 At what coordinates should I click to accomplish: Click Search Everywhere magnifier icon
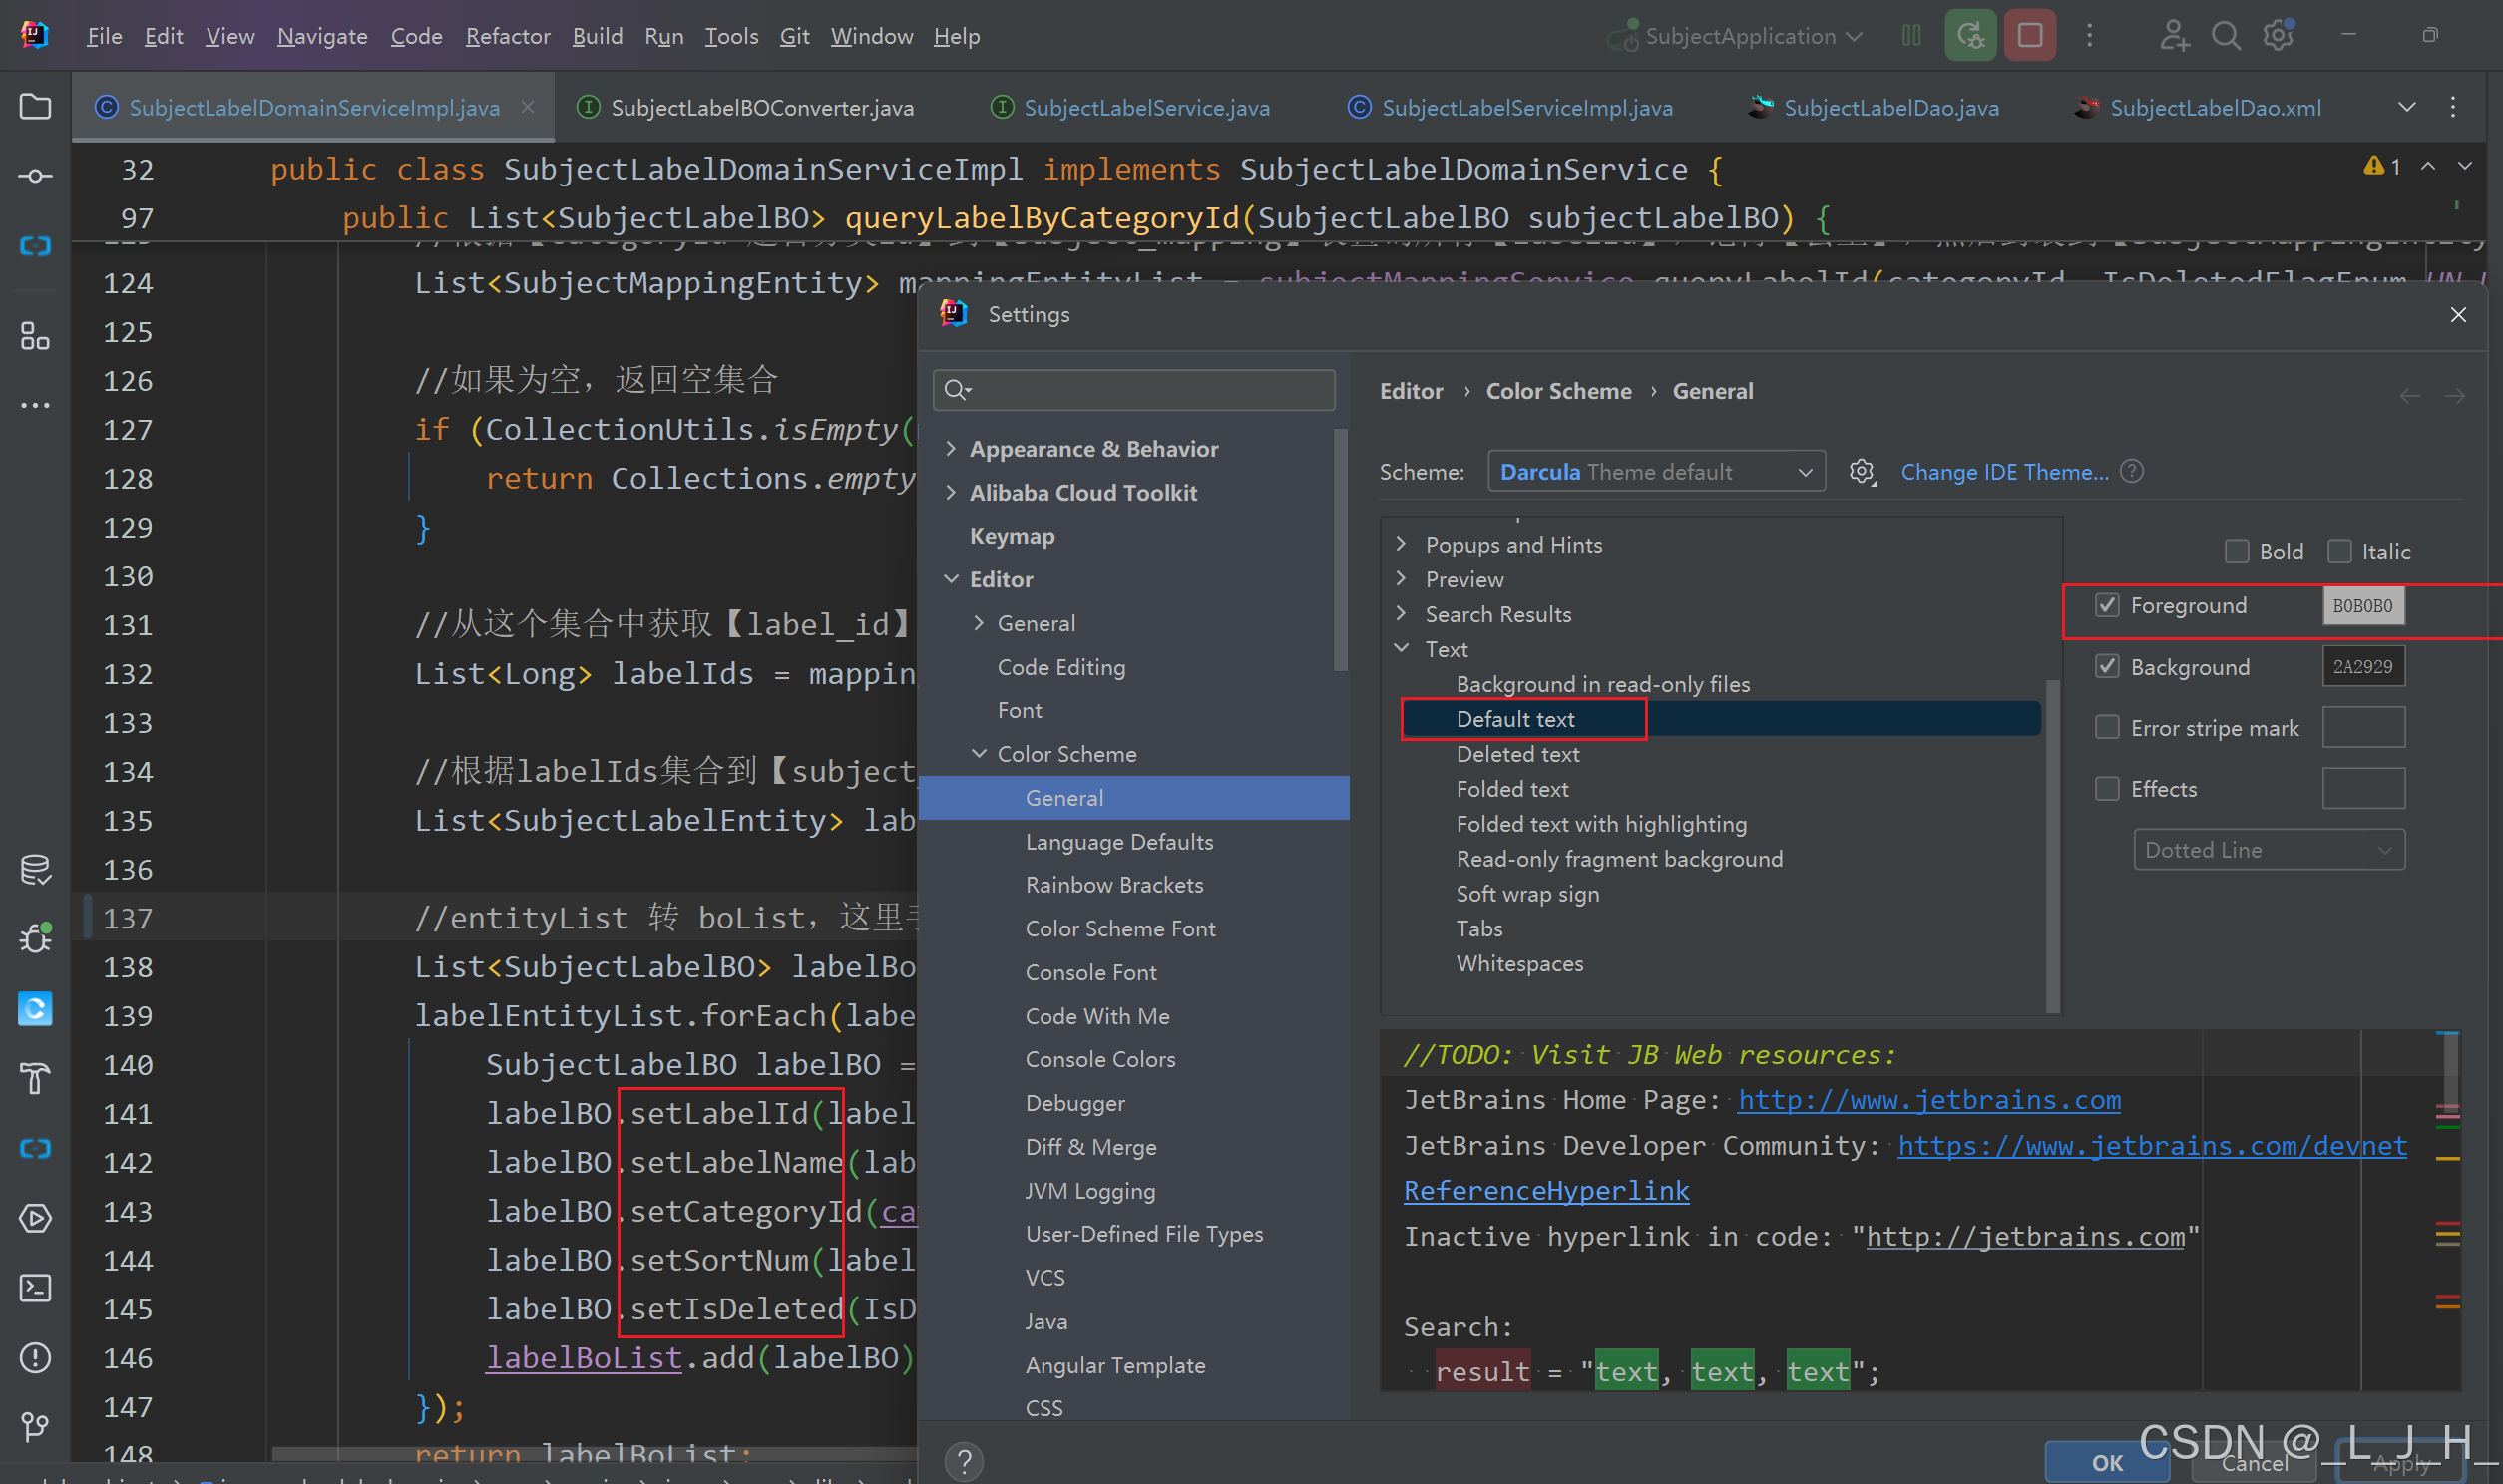pos(2225,36)
